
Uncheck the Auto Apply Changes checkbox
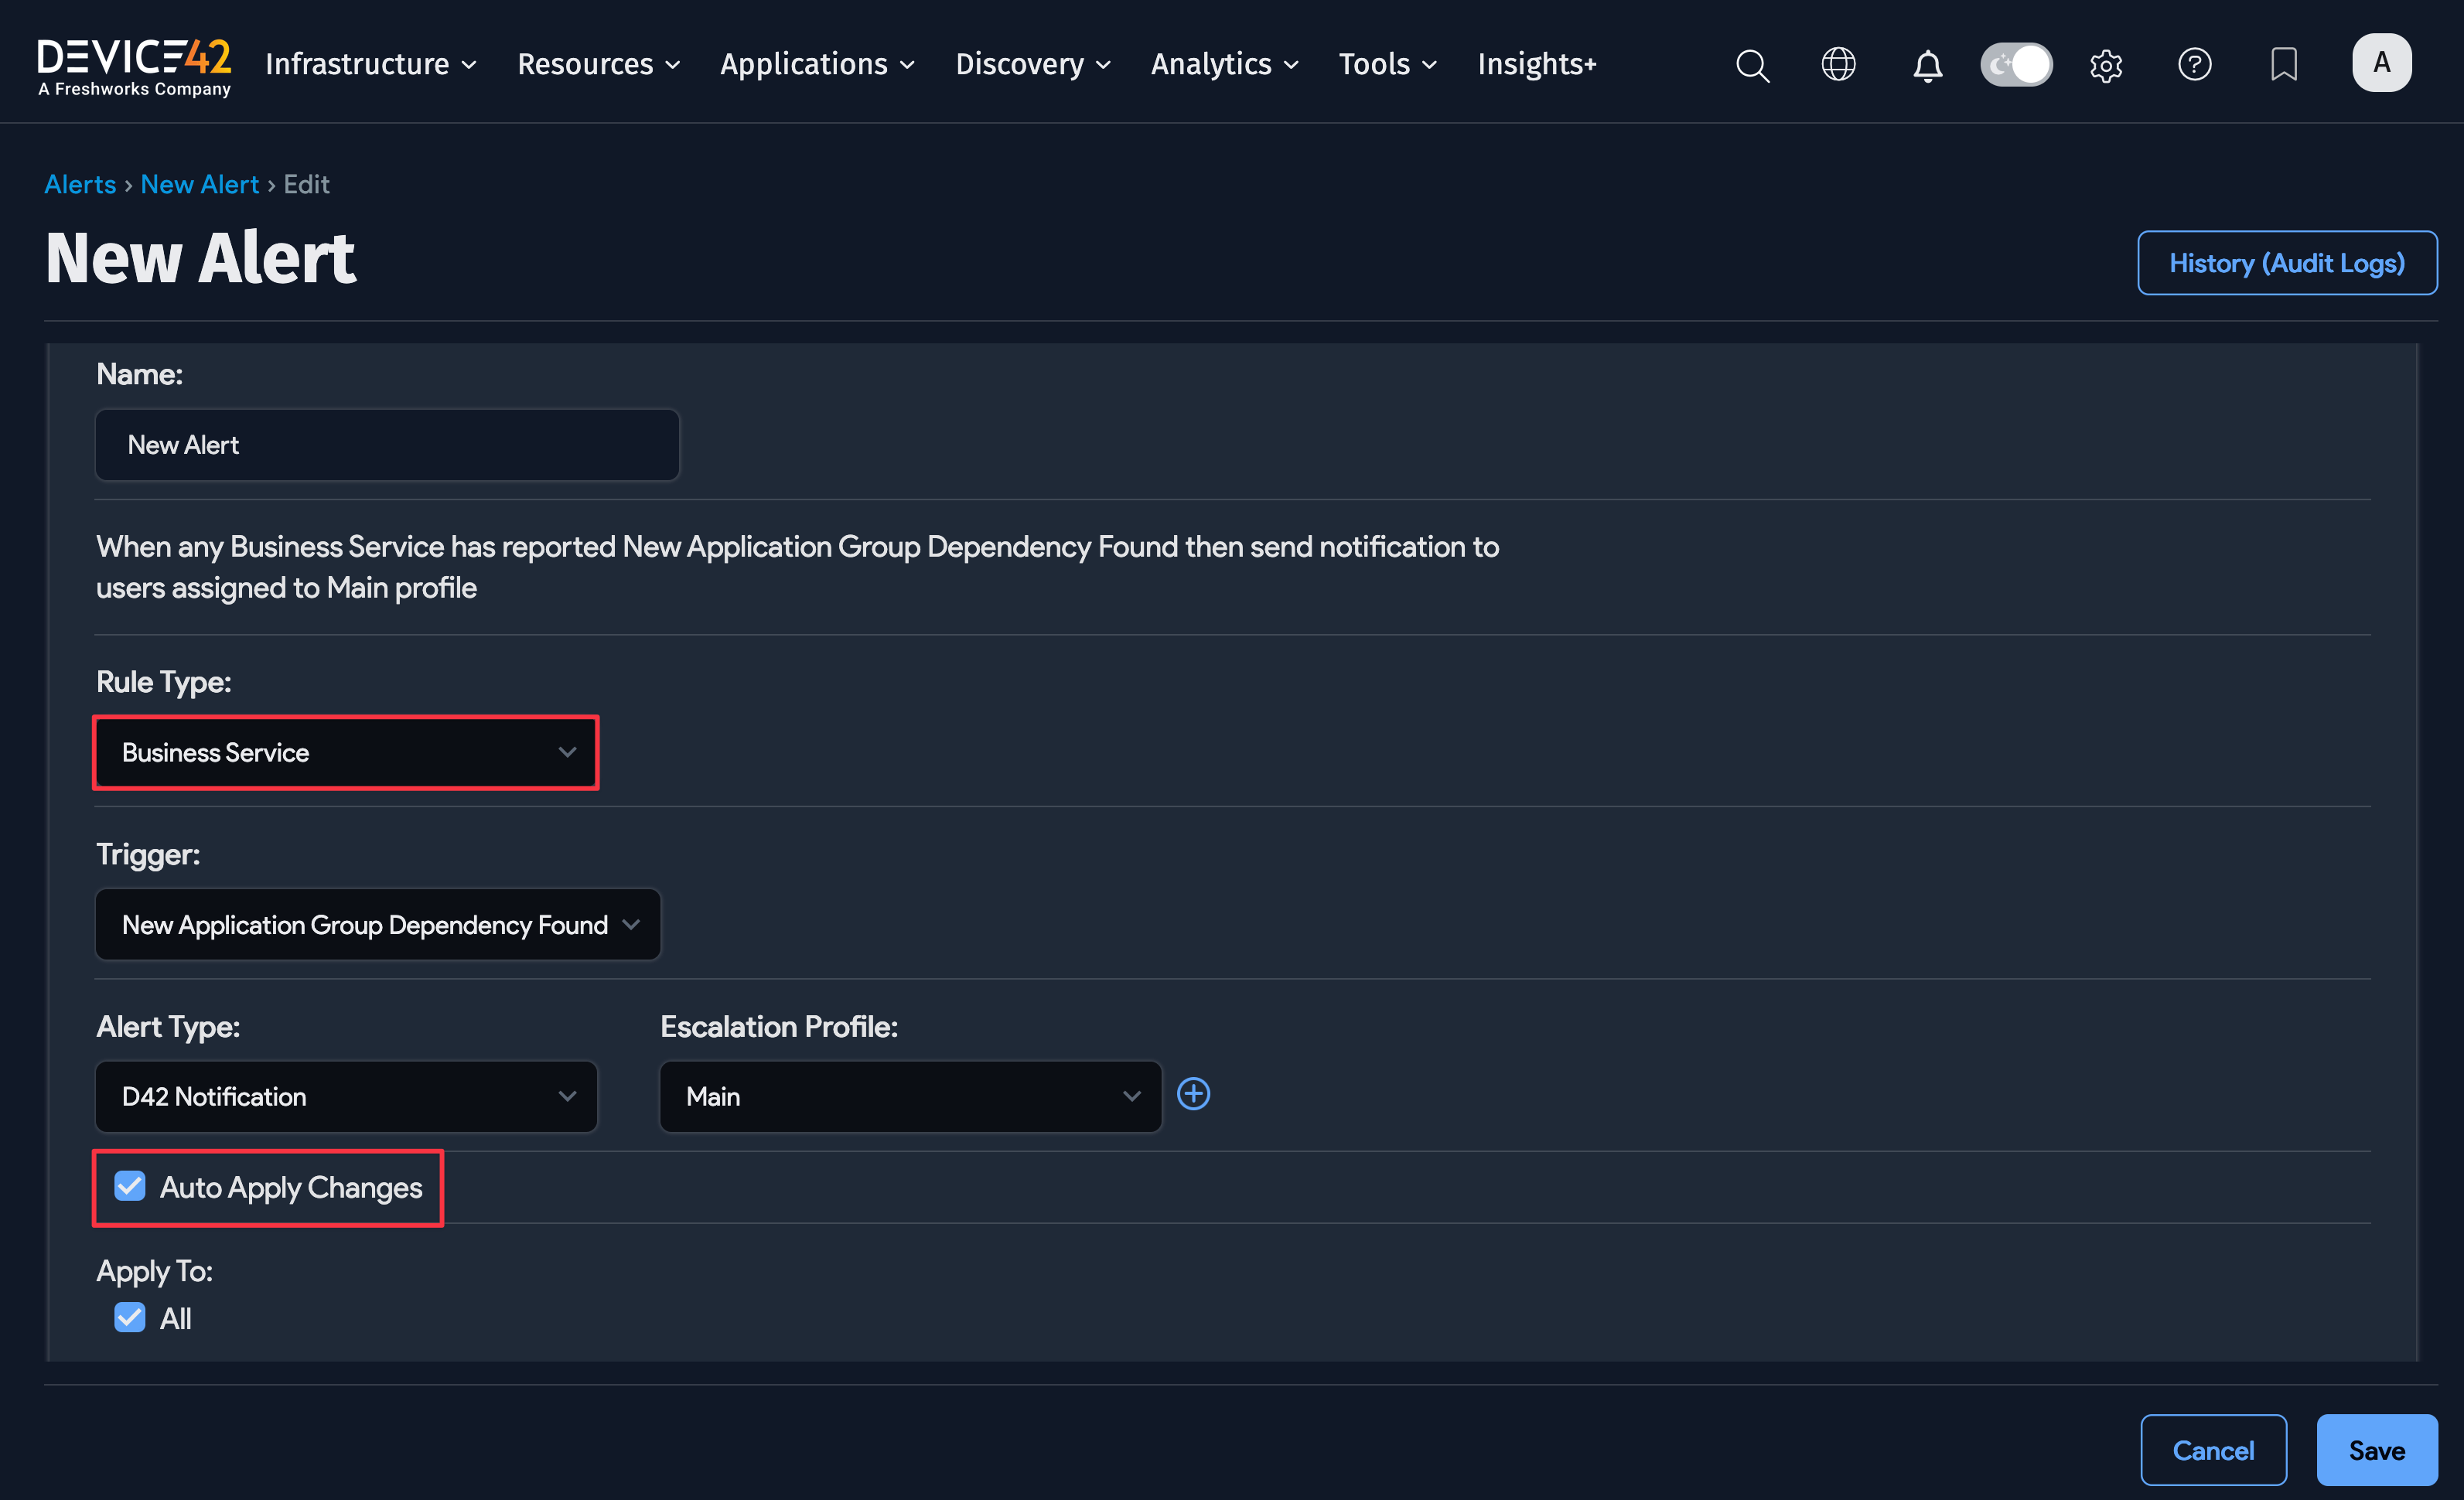coord(129,1186)
